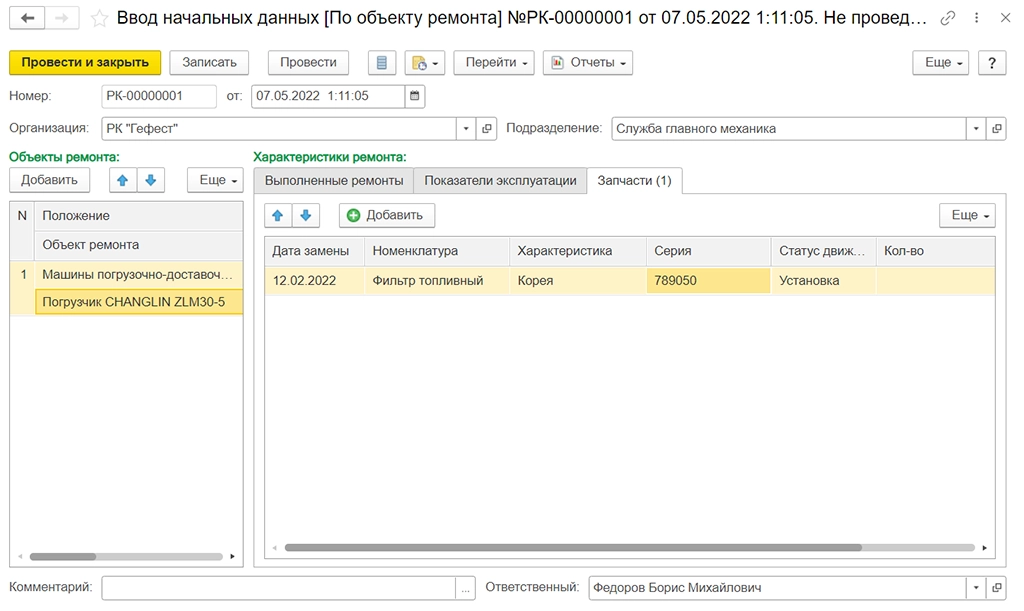Click the document movements report icon
The height and width of the screenshot is (611, 1024).
coord(381,62)
